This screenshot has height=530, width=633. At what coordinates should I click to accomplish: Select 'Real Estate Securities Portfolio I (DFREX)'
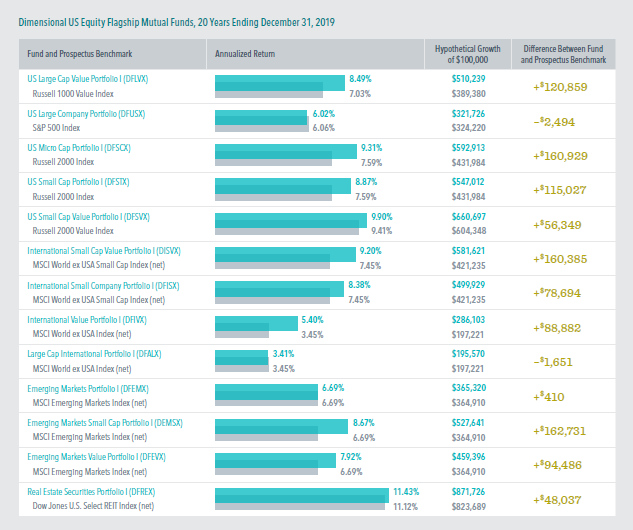tap(91, 492)
